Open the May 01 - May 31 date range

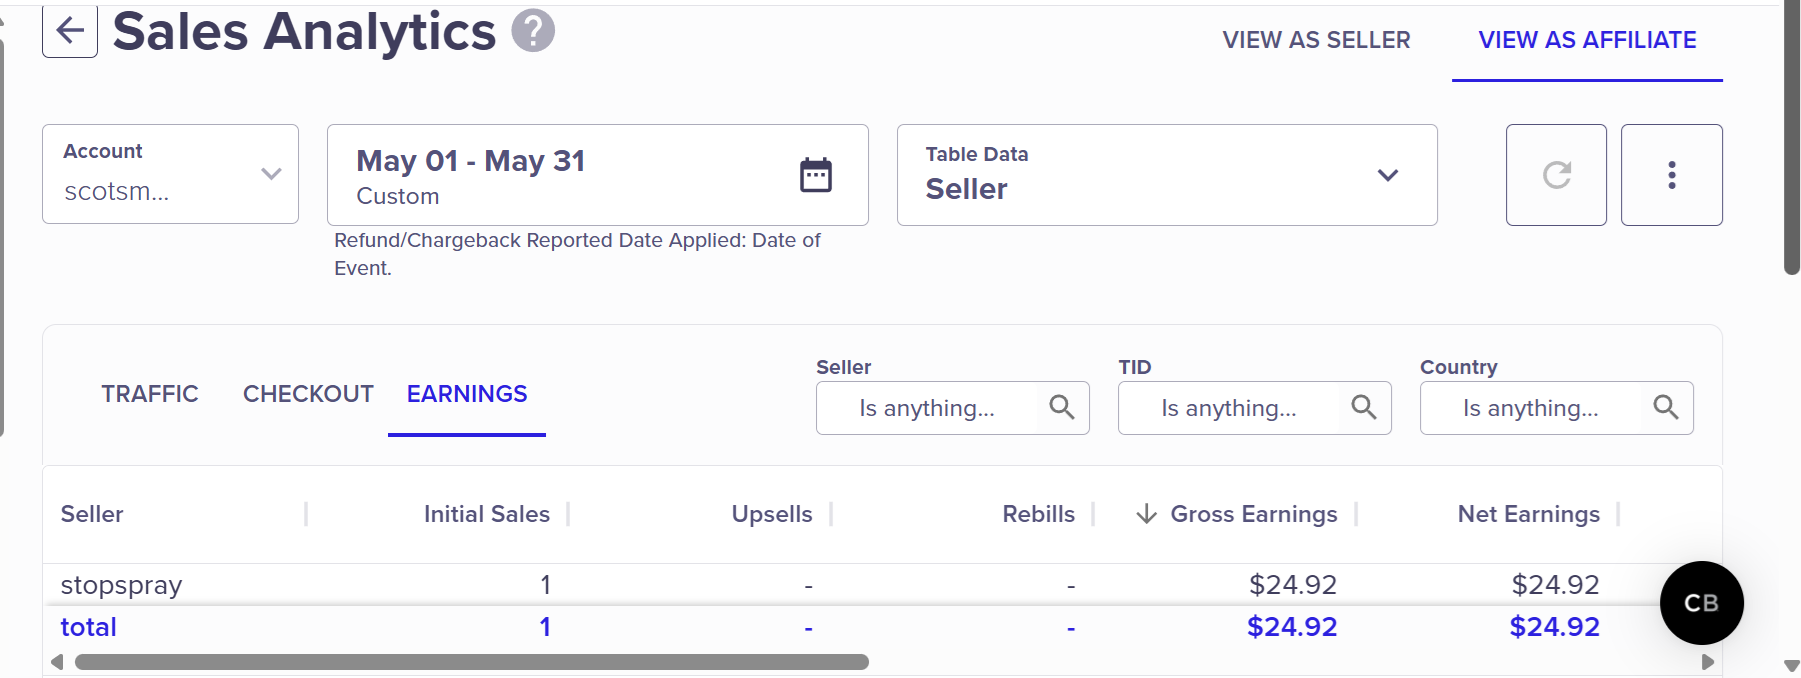pyautogui.click(x=597, y=175)
